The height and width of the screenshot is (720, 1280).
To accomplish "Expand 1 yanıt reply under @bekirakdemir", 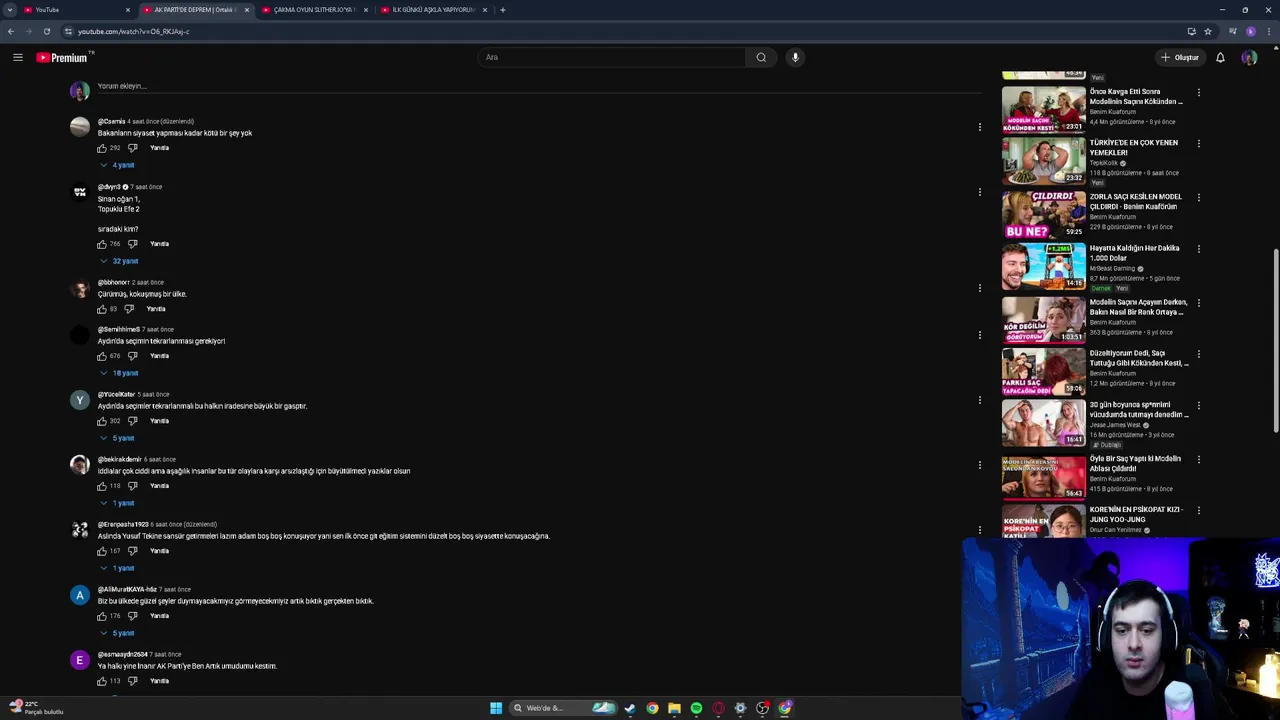I will point(117,503).
